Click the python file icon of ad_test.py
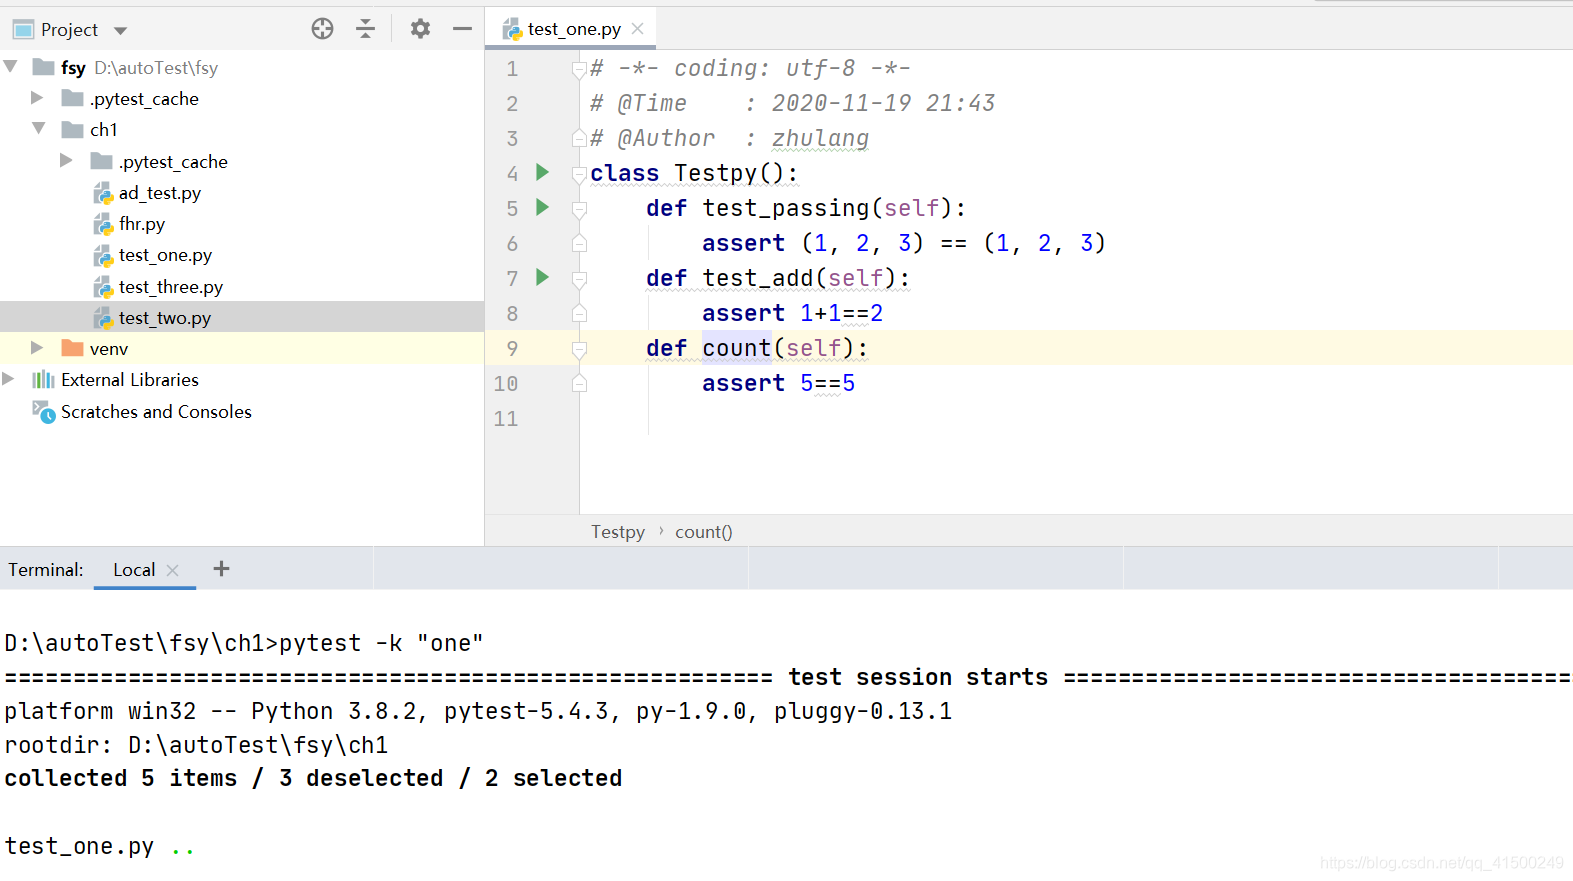This screenshot has width=1573, height=881. [103, 193]
